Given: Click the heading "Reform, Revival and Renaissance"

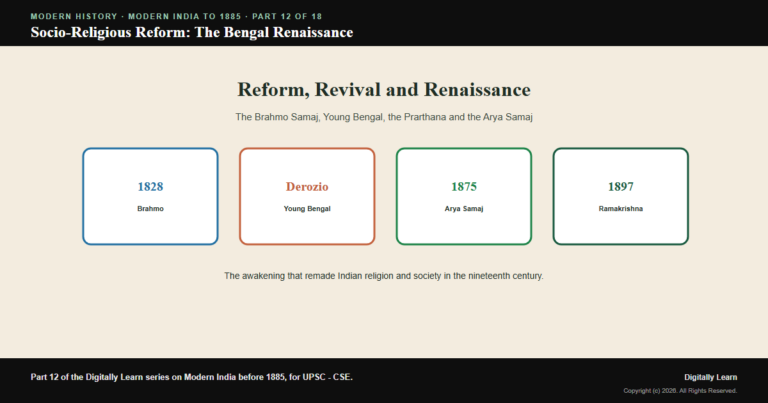Looking at the screenshot, I should coord(384,90).
